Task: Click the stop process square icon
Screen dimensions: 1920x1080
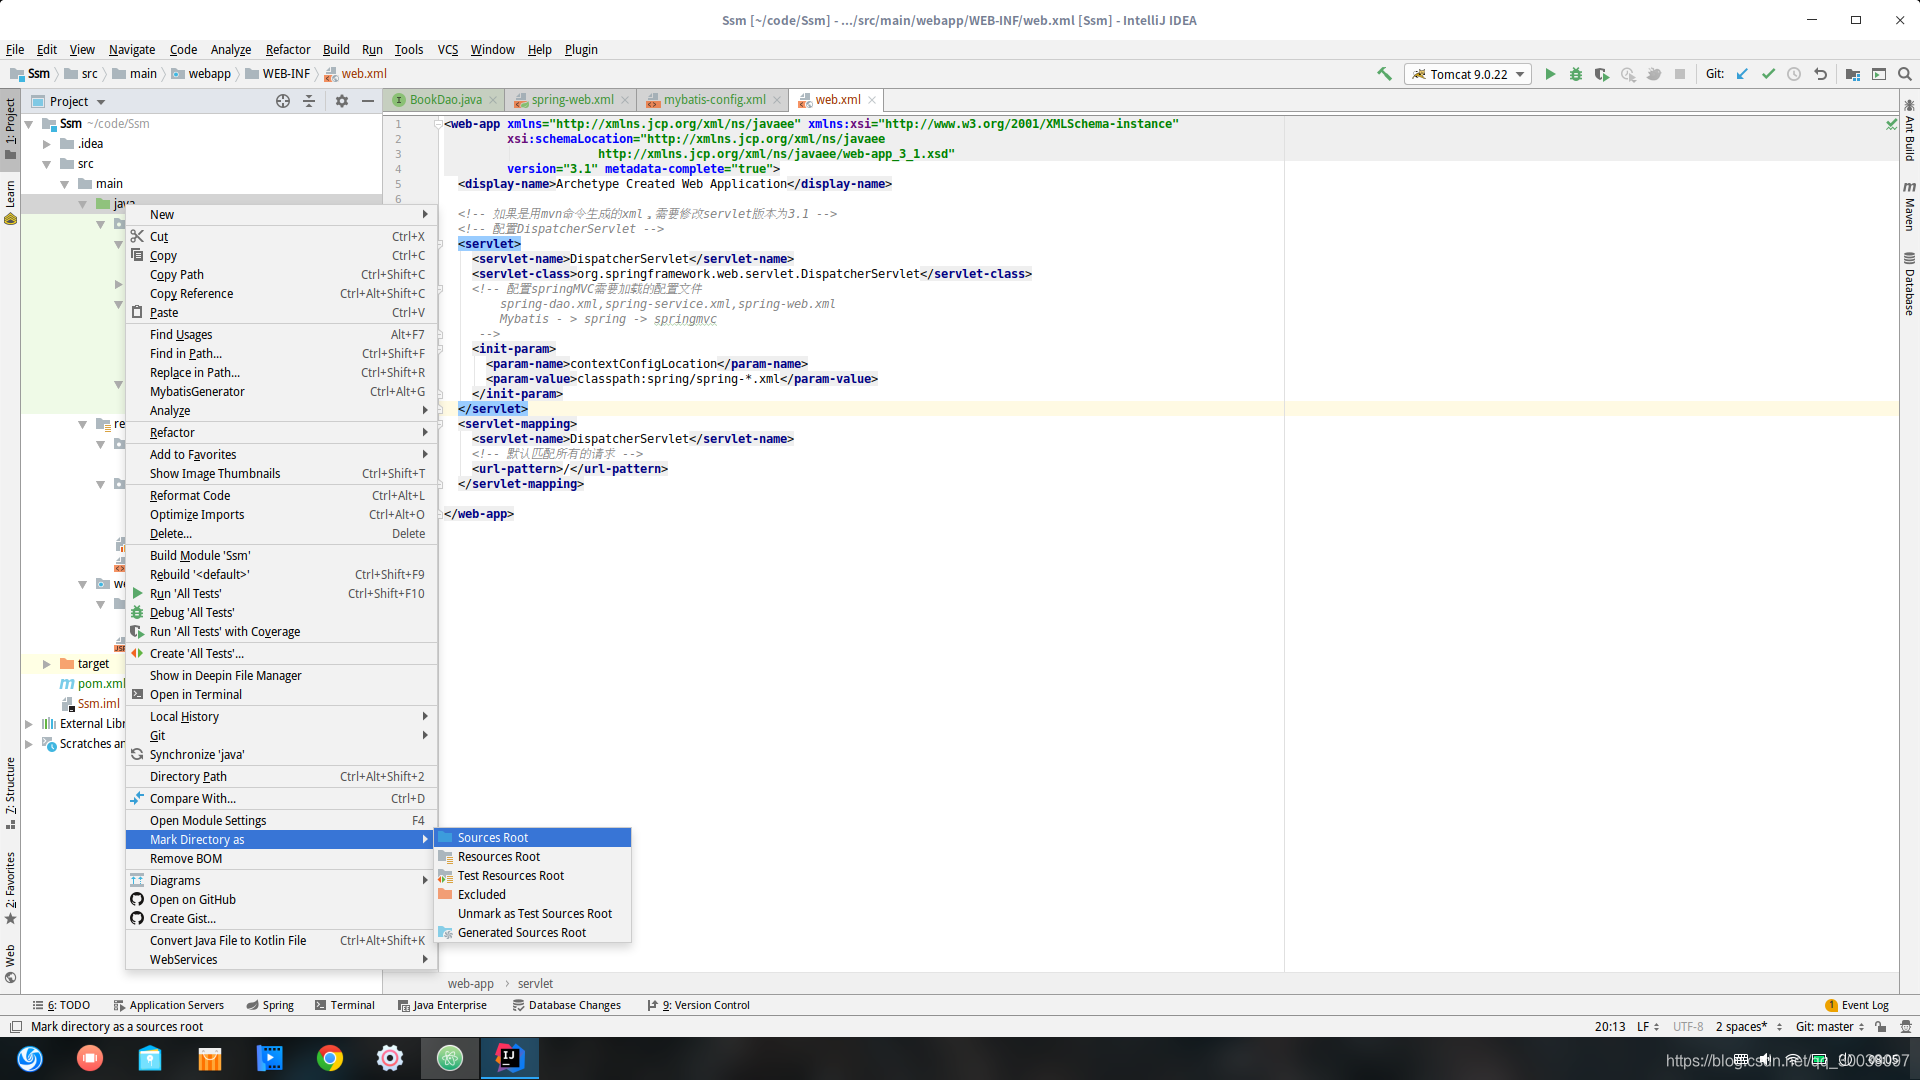Action: click(1680, 74)
